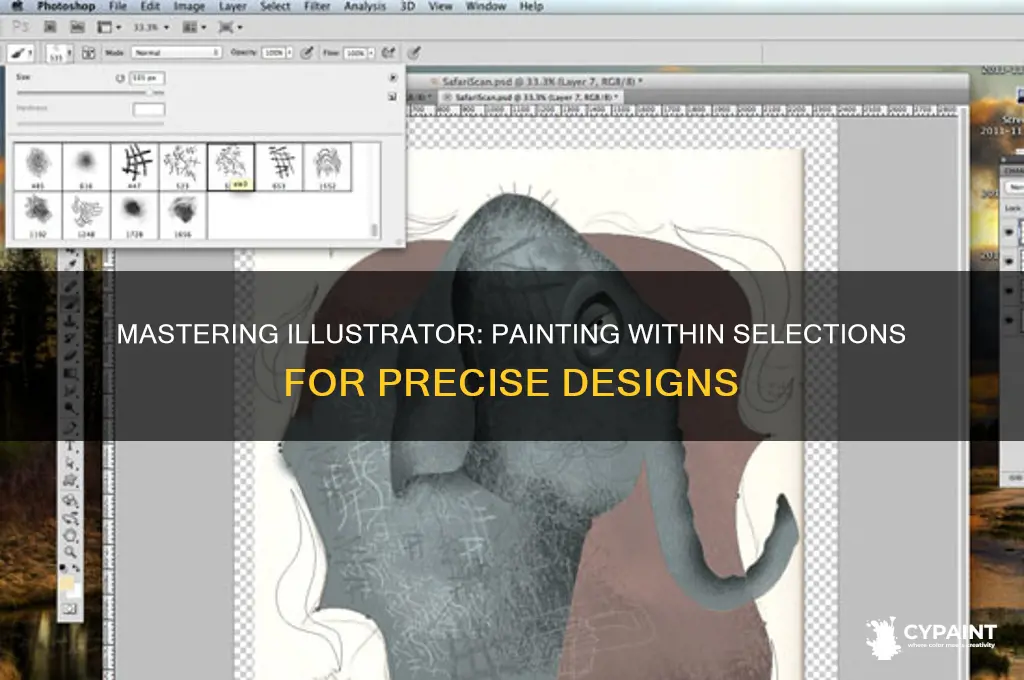Click the foreground color swatch
This screenshot has height=680, width=1024.
pyautogui.click(x=67, y=583)
